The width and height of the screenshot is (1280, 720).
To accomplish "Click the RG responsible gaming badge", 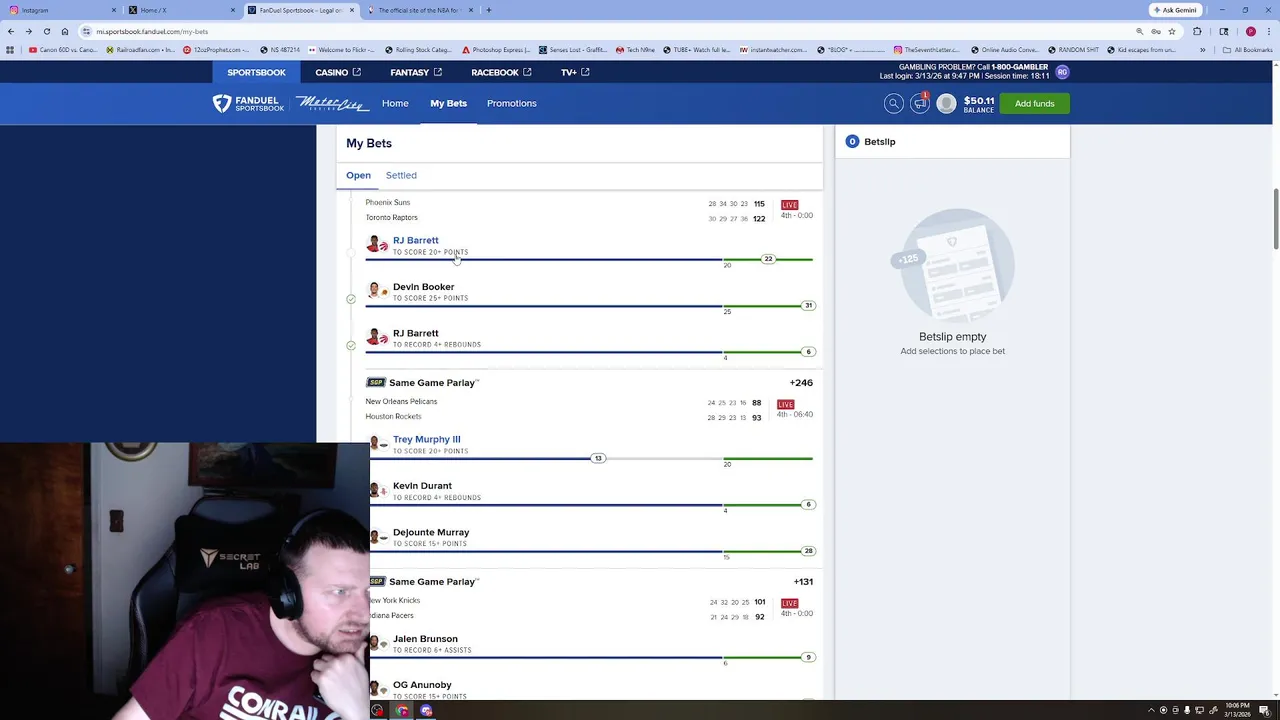I will pyautogui.click(x=1062, y=72).
